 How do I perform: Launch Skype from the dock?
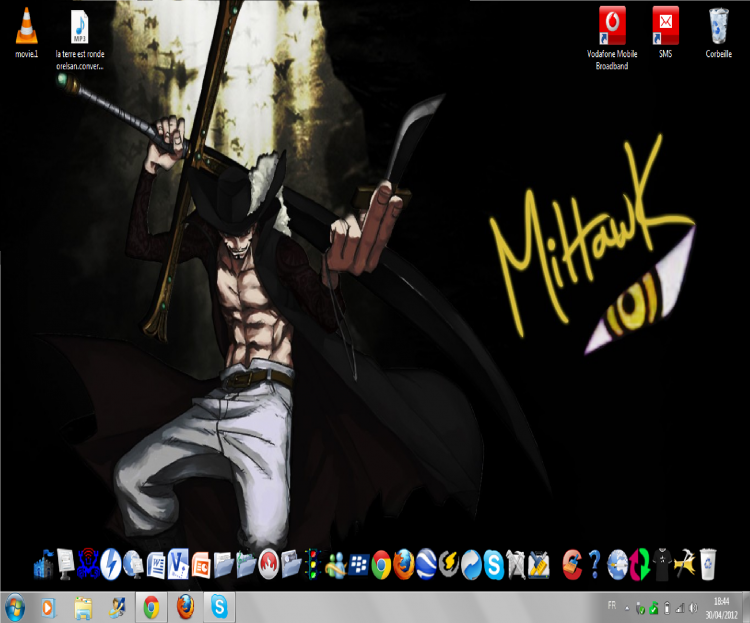click(x=494, y=565)
